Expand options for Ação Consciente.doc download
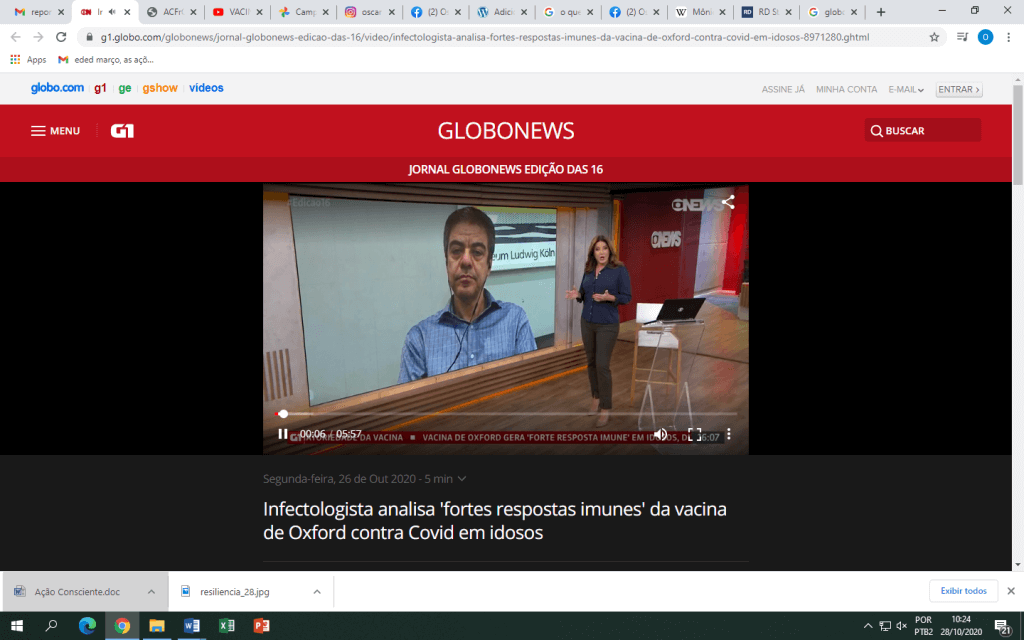1024x640 pixels. tap(152, 592)
